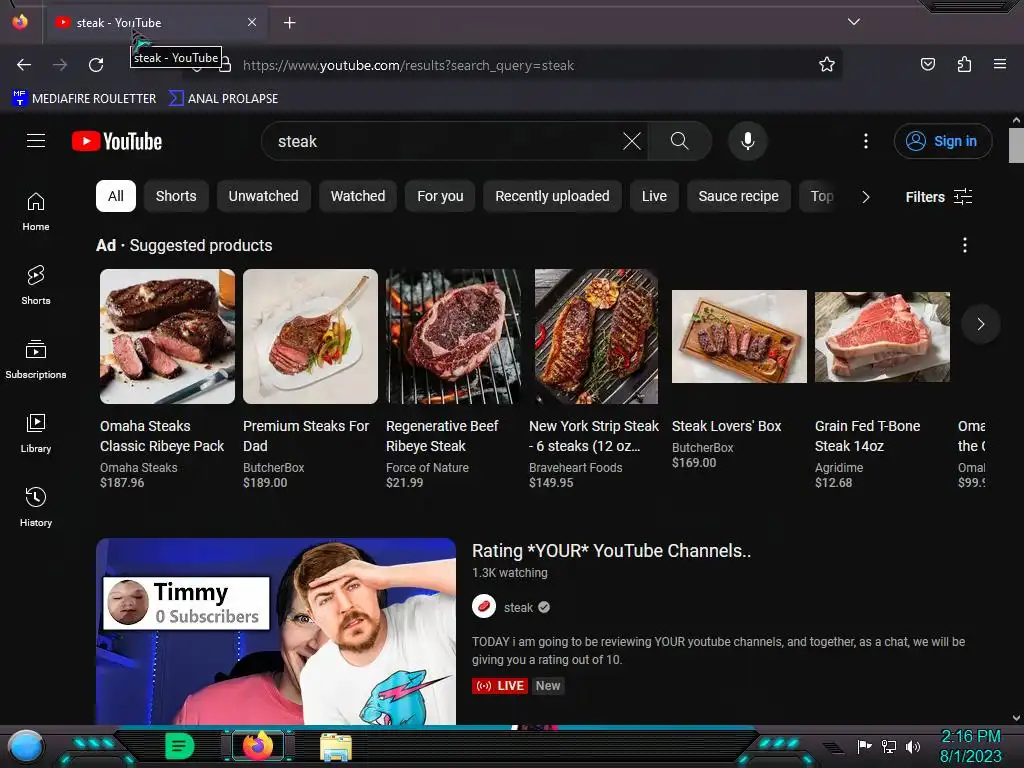
Task: Select the Watched filter chip
Action: click(x=358, y=196)
